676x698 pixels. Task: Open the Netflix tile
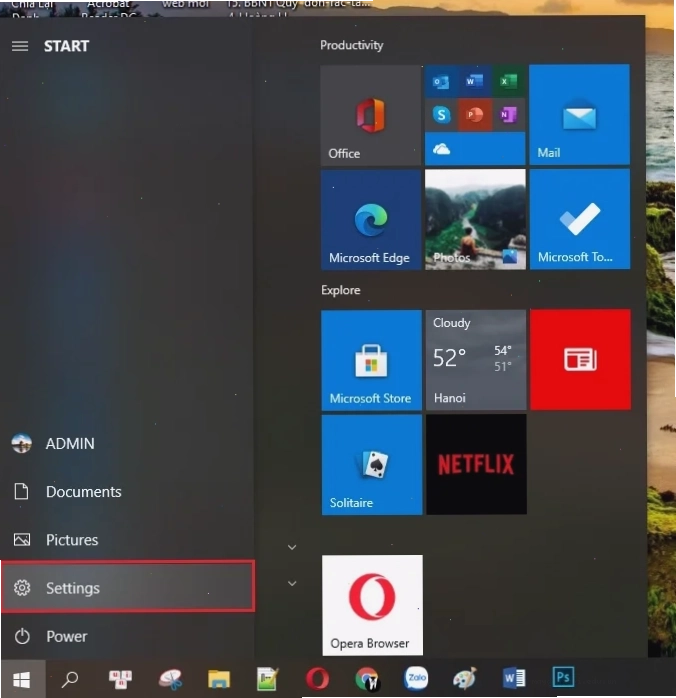click(x=476, y=465)
